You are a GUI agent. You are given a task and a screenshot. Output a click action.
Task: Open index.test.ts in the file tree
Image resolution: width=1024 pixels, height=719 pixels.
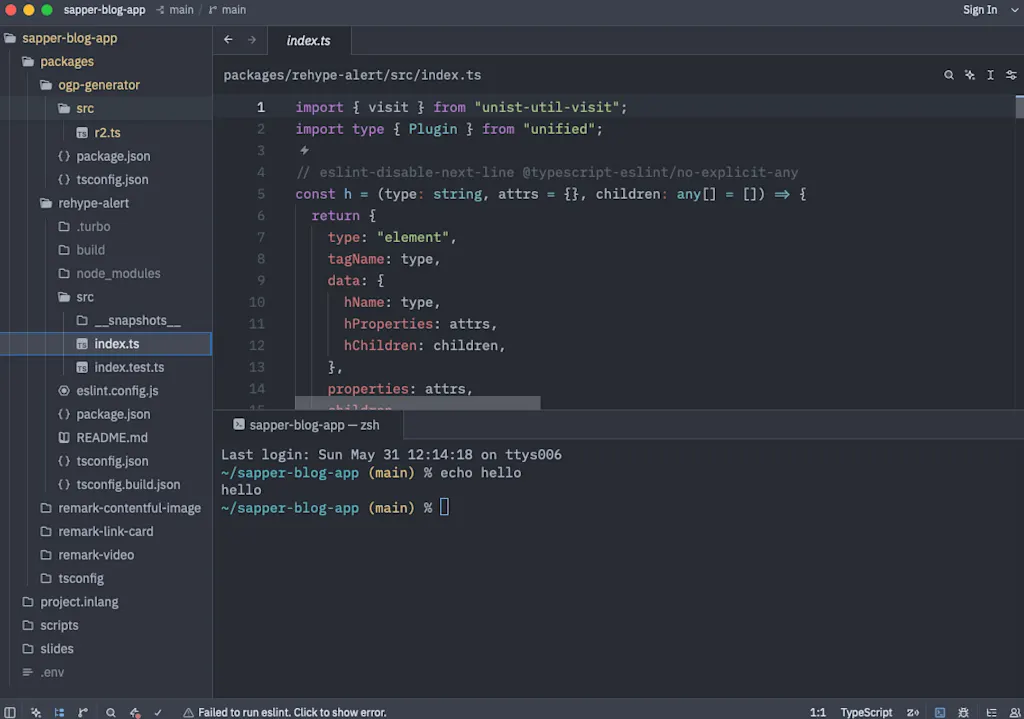106,368
